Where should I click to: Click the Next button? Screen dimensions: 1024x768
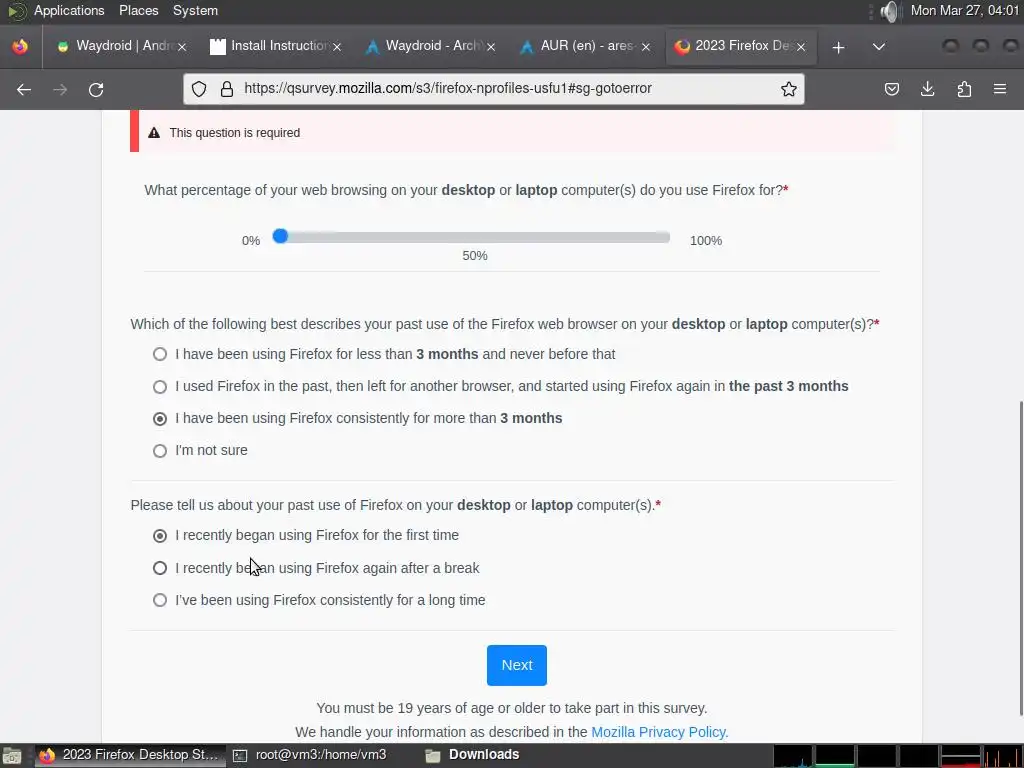coord(517,665)
